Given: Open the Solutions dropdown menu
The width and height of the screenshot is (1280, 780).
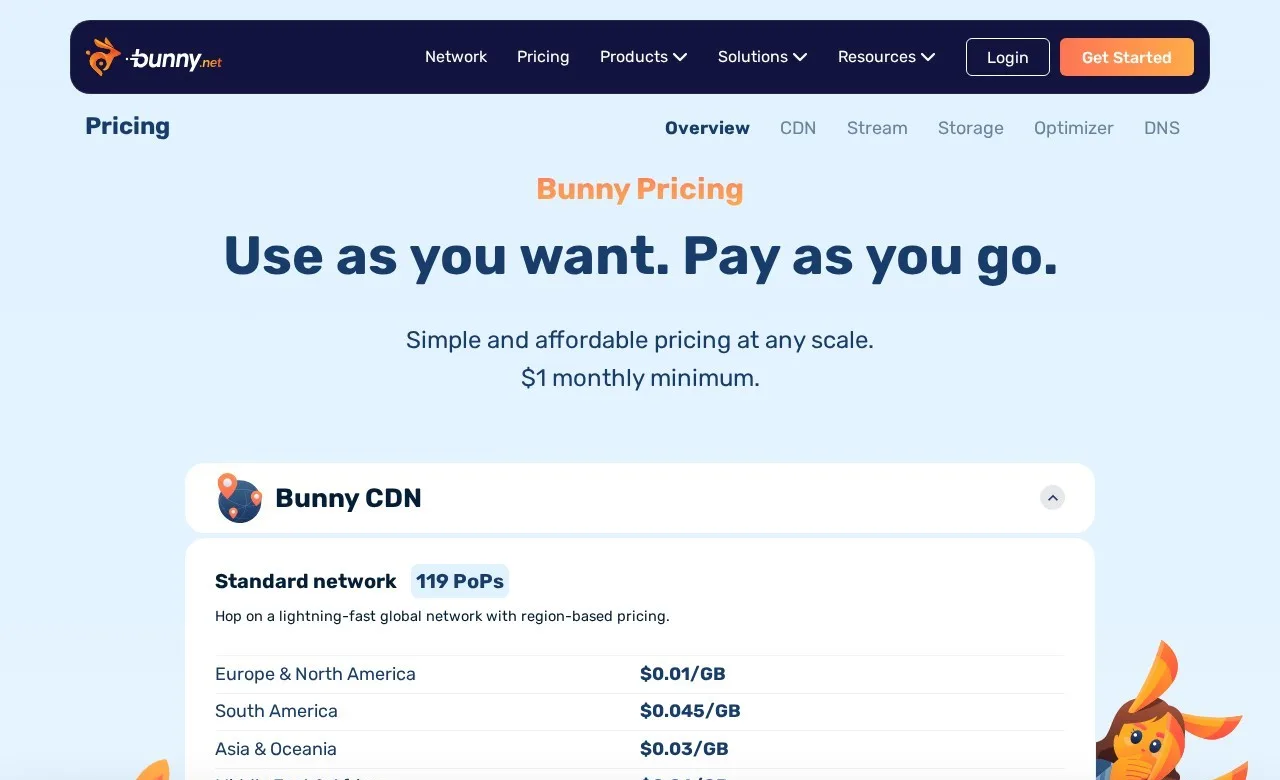Looking at the screenshot, I should click(762, 57).
